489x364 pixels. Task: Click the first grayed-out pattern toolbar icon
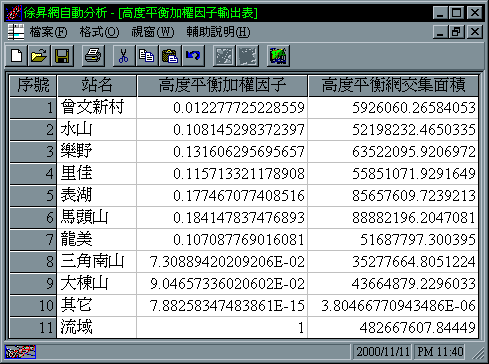pyautogui.click(x=224, y=56)
